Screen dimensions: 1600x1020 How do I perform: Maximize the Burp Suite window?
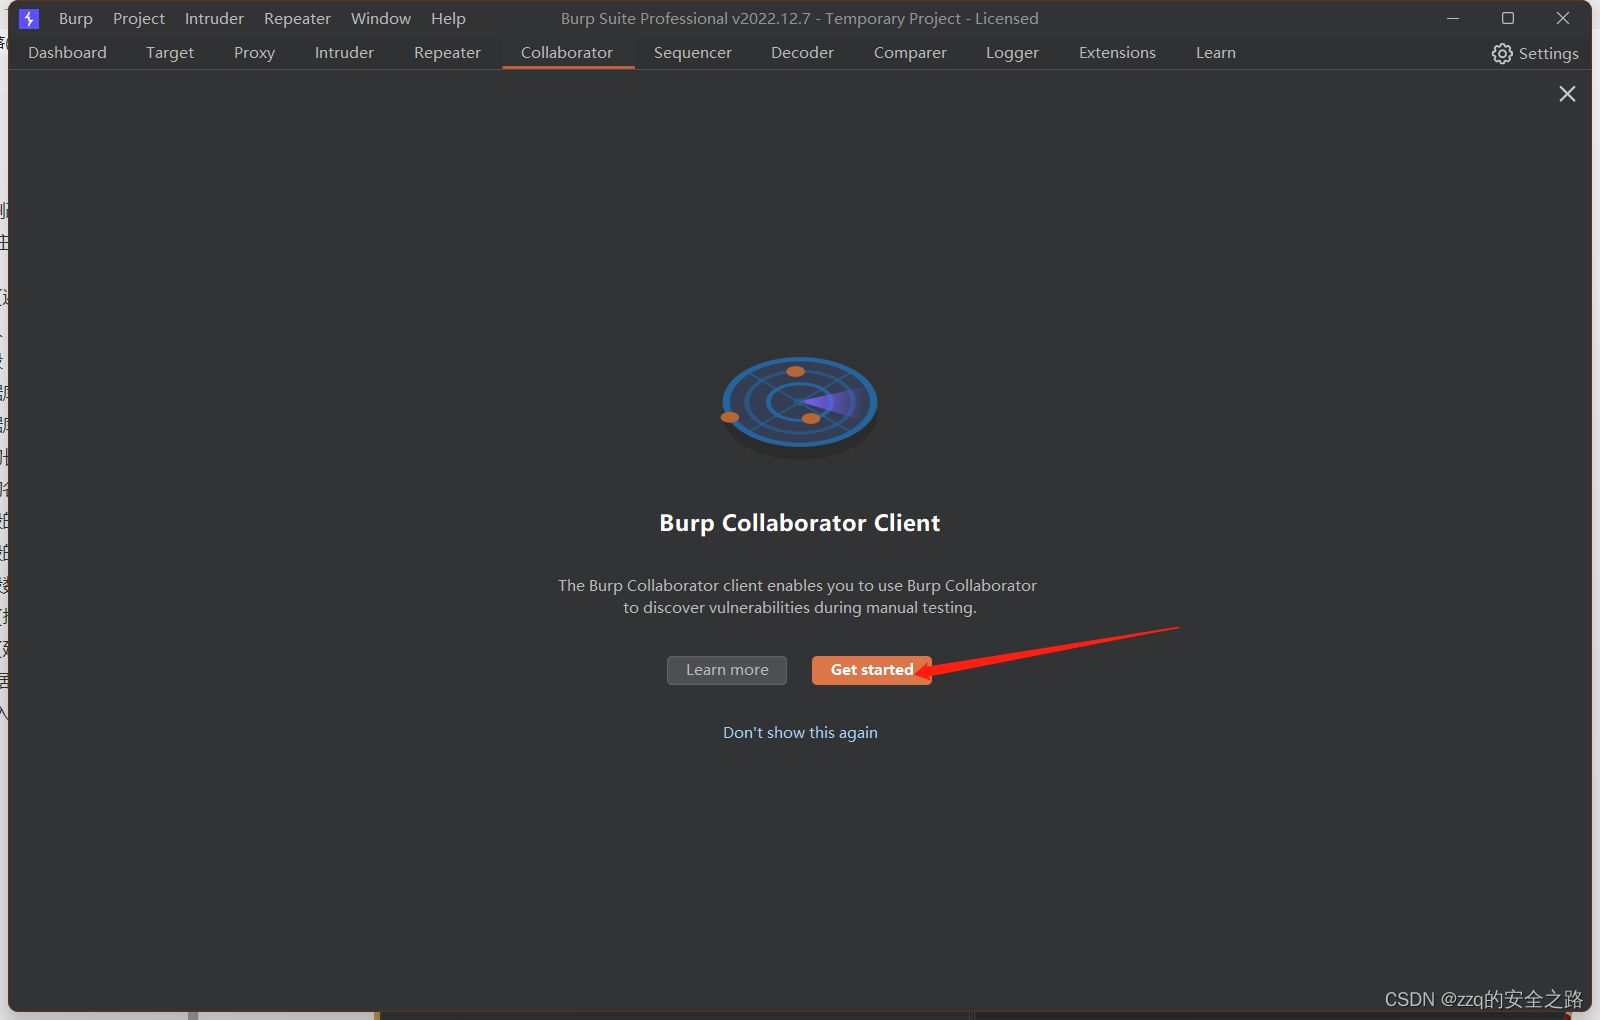(x=1508, y=19)
